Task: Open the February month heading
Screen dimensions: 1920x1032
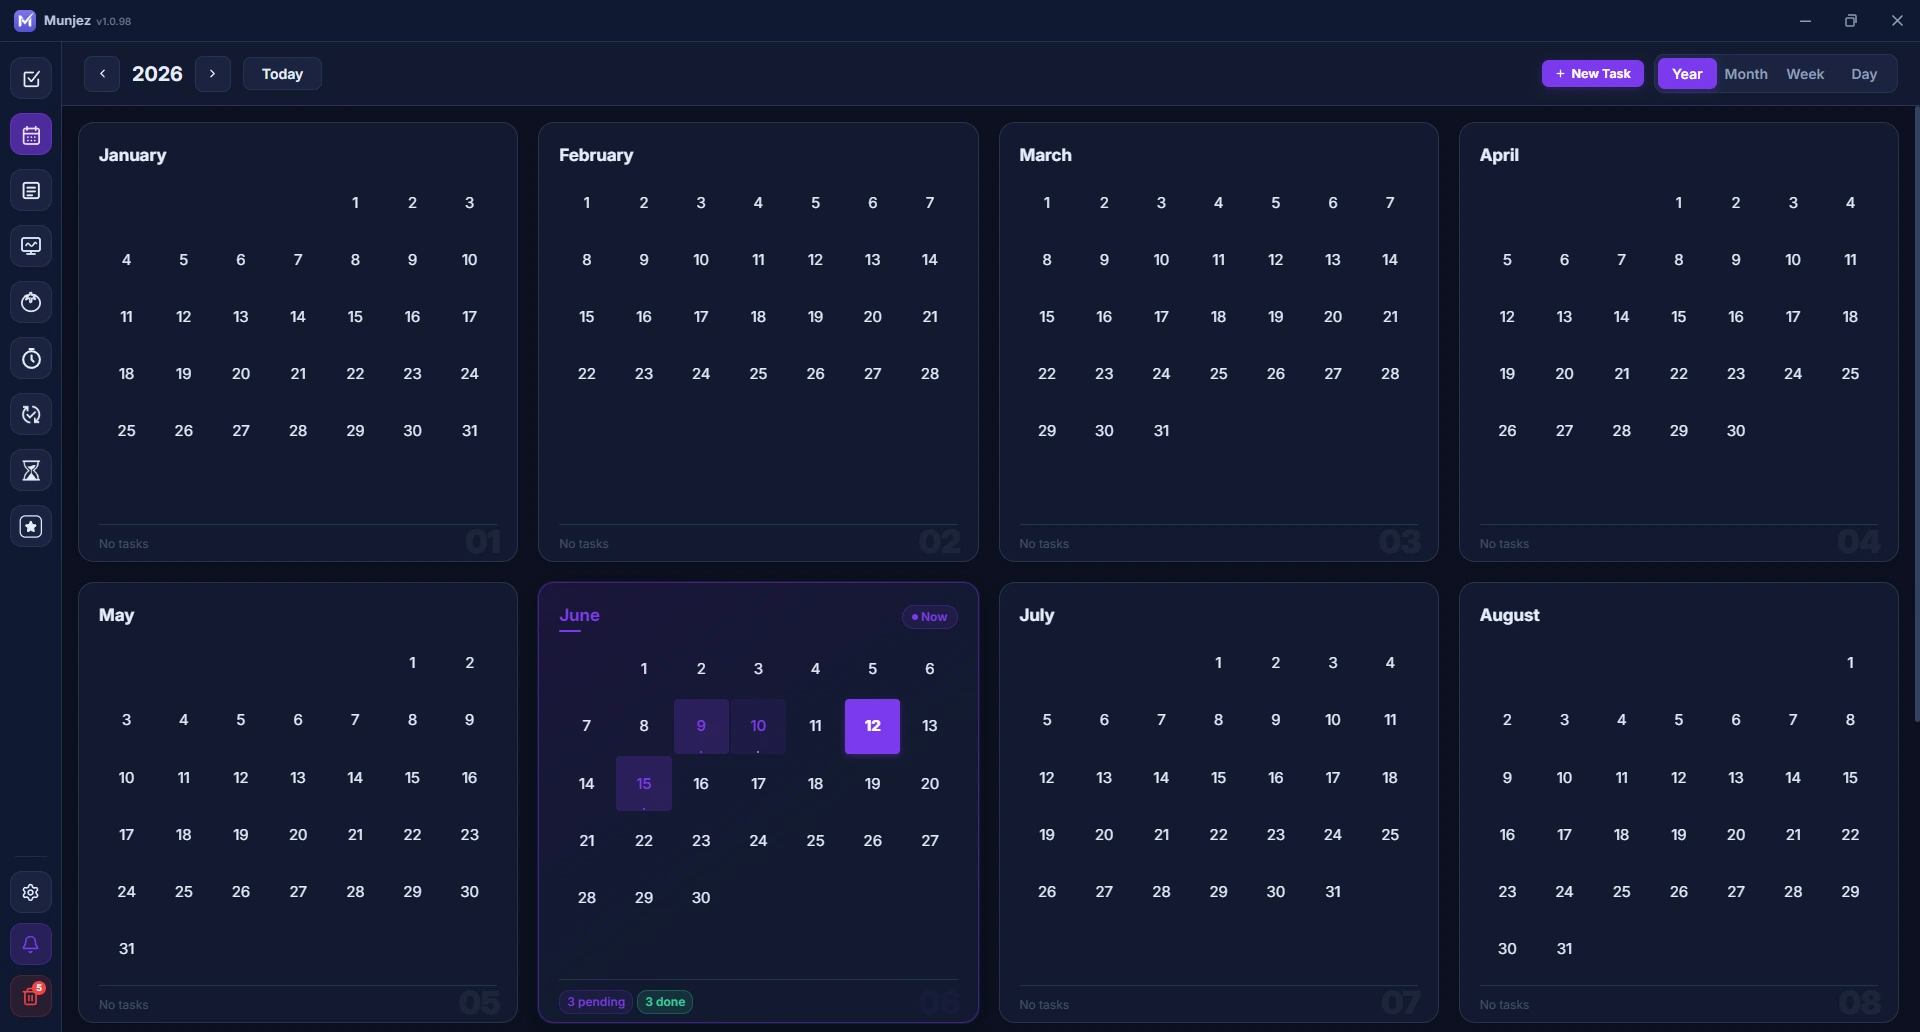Action: click(596, 155)
